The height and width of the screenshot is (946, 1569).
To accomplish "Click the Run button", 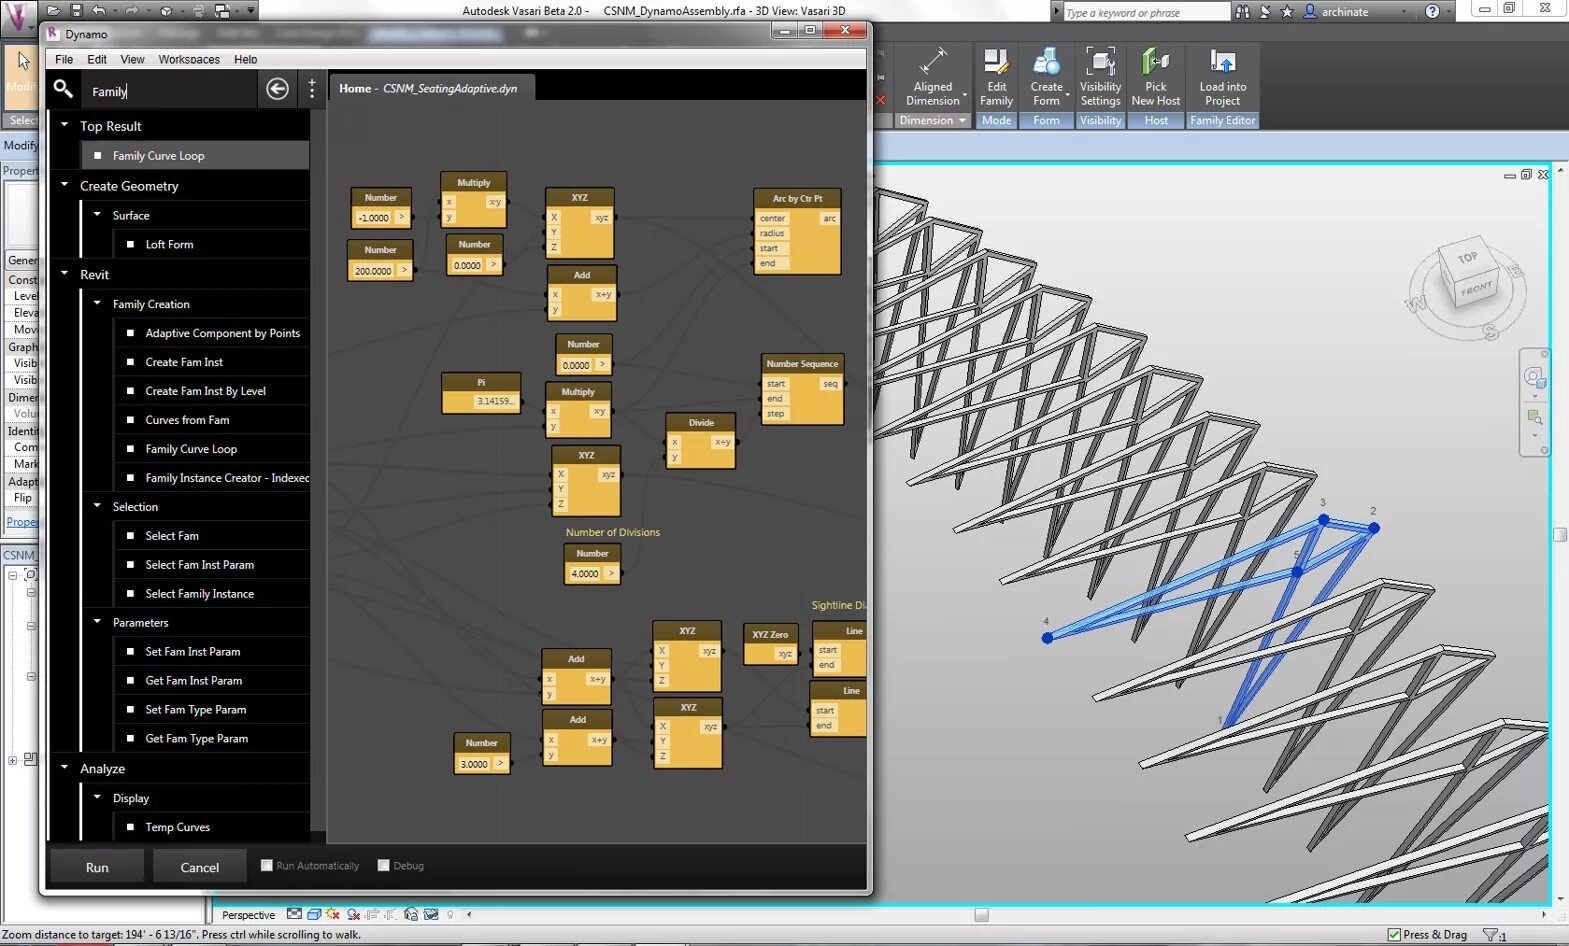I will point(97,867).
